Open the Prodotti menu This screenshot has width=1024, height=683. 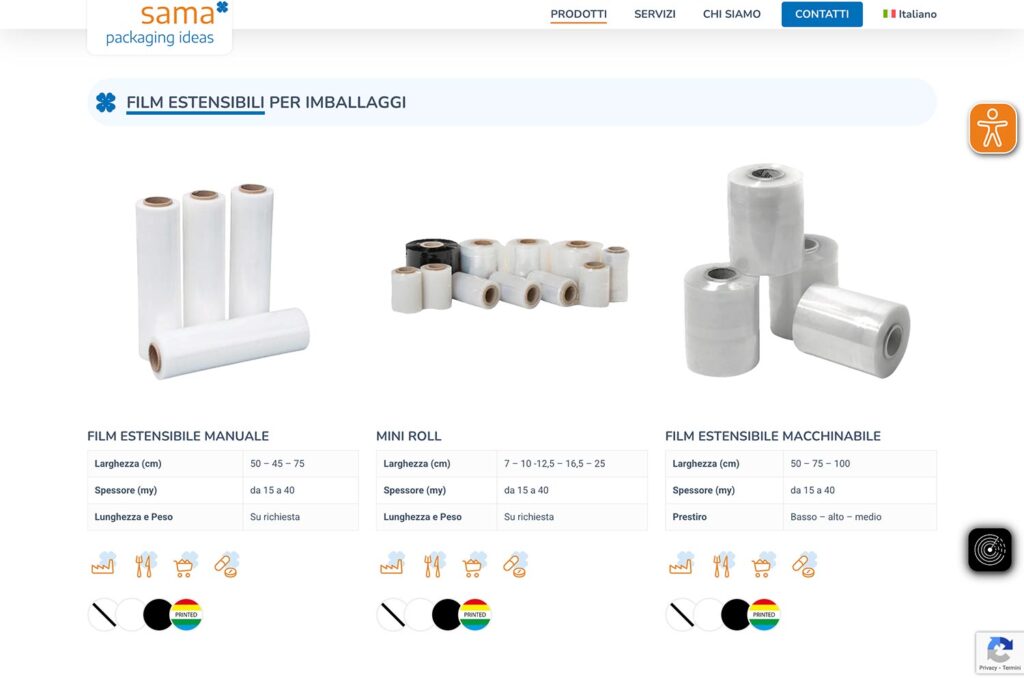578,14
